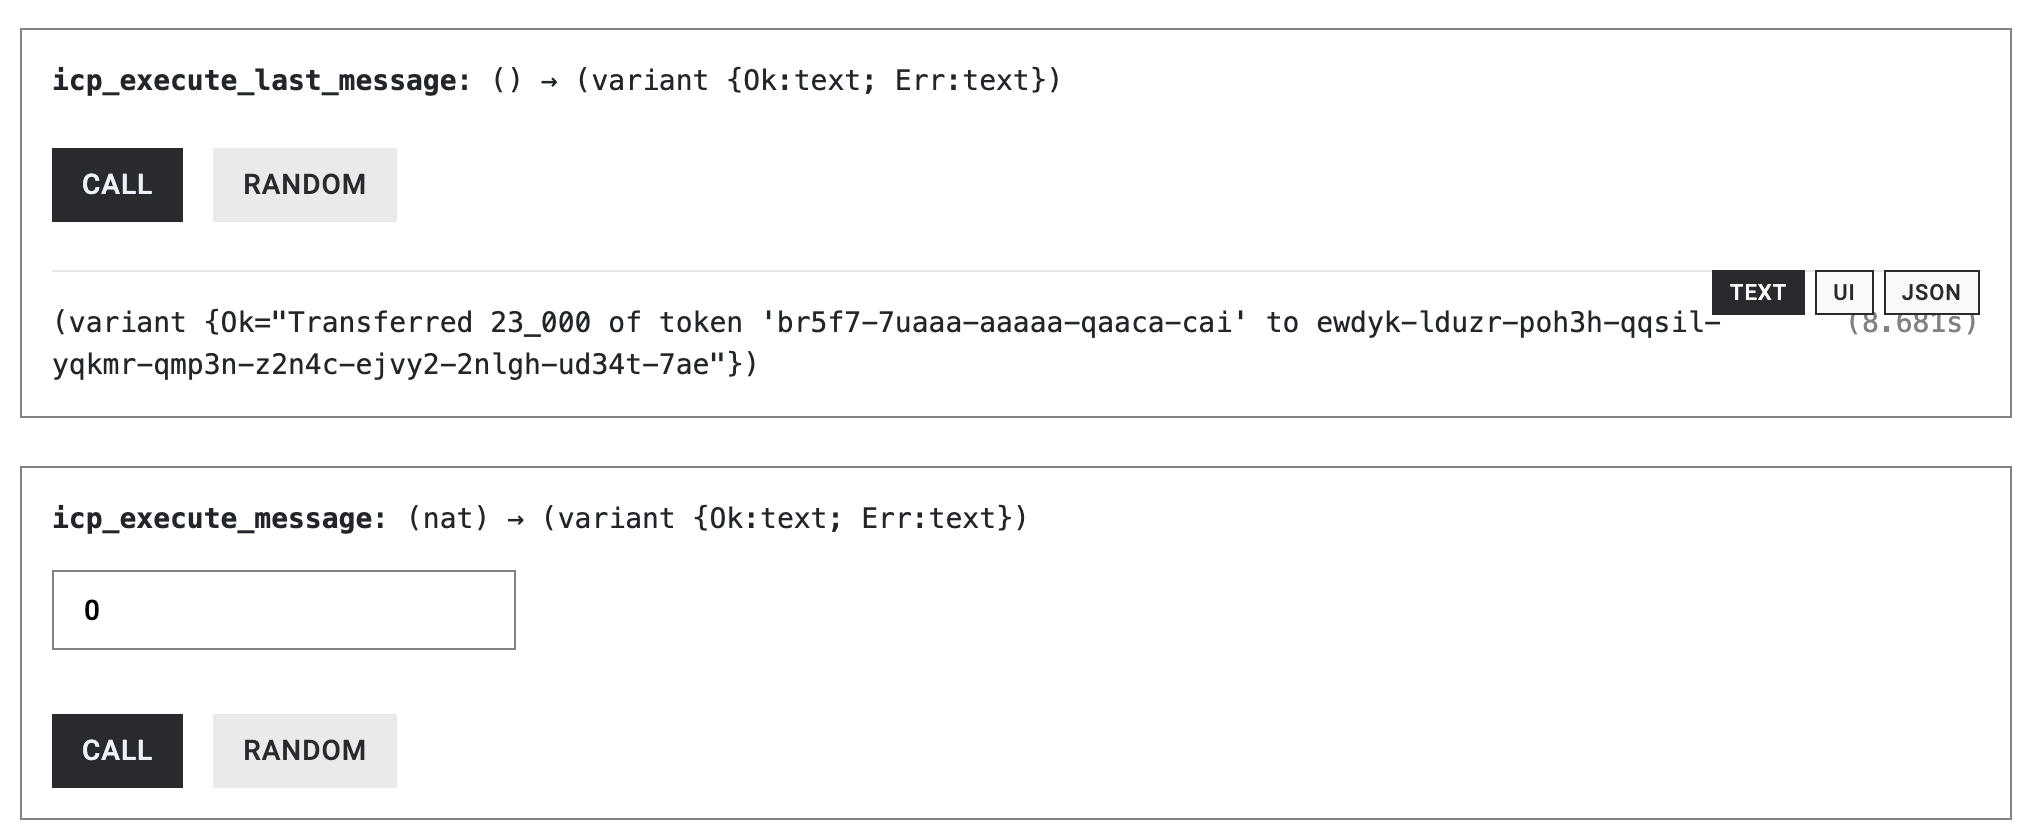Click RANDOM for icp_execute_last_message
The width and height of the screenshot is (2030, 840).
click(304, 184)
